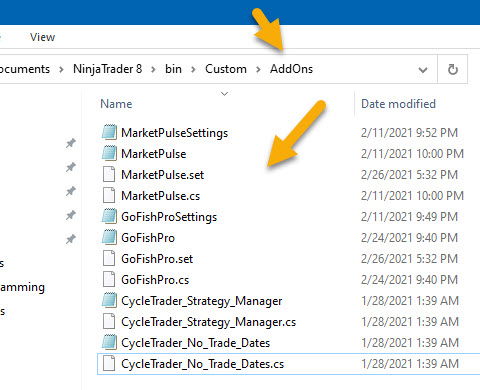
Task: Click file icon of CycleTrader_No_Trade_Dates.cs
Action: (x=109, y=363)
